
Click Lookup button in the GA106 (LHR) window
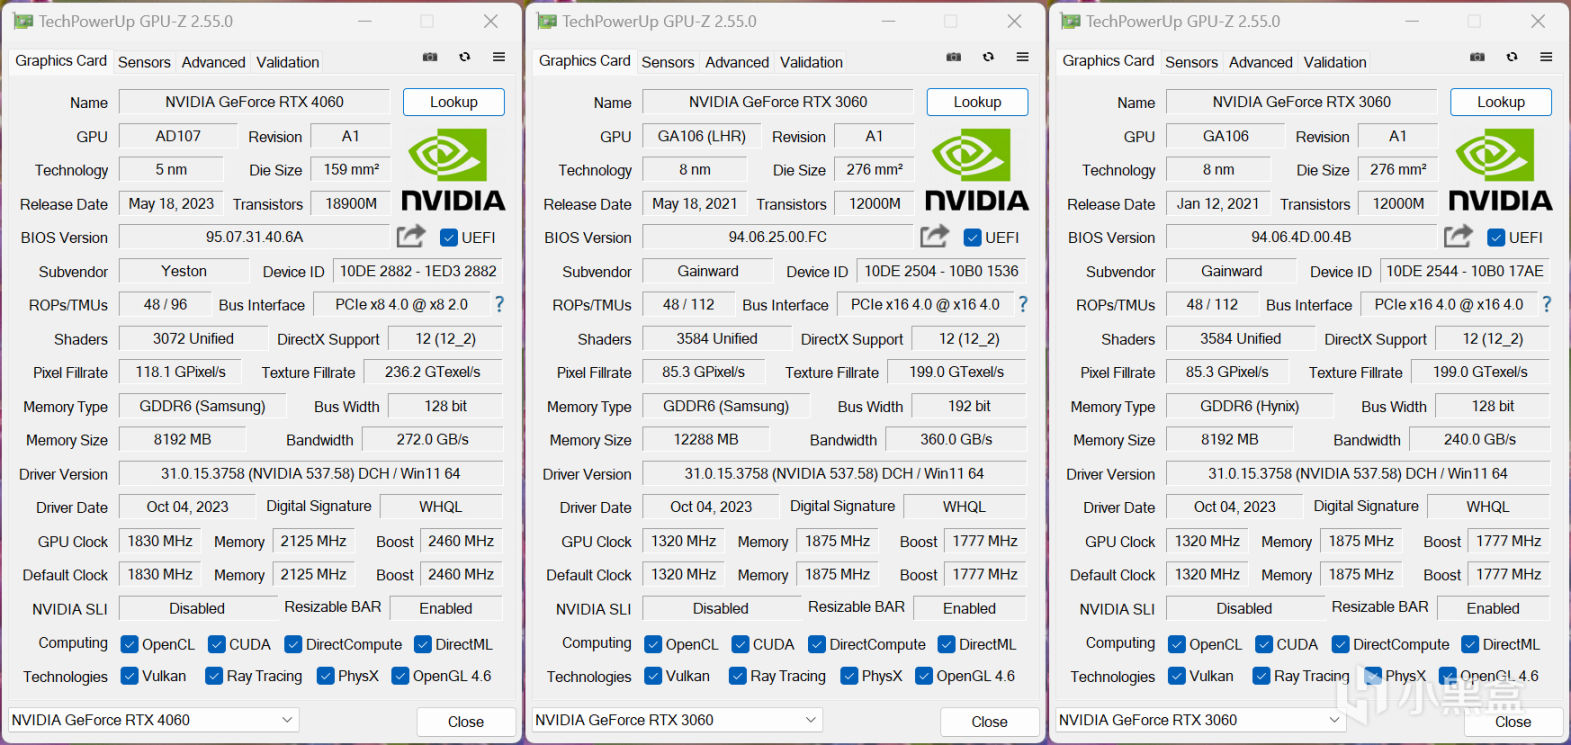point(978,102)
